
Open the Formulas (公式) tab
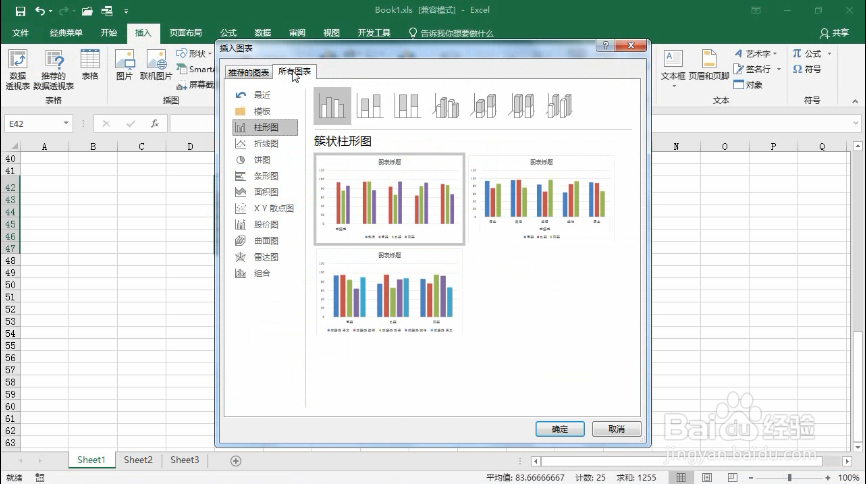pyautogui.click(x=228, y=33)
